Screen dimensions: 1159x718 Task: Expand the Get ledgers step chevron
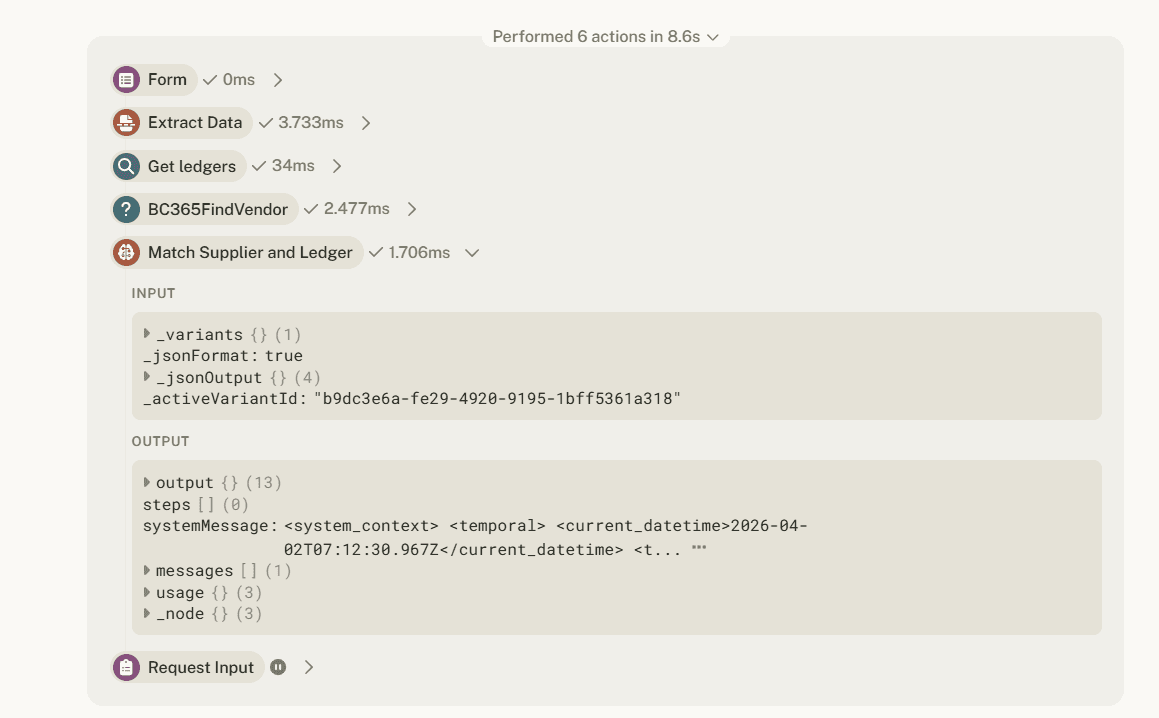(337, 166)
